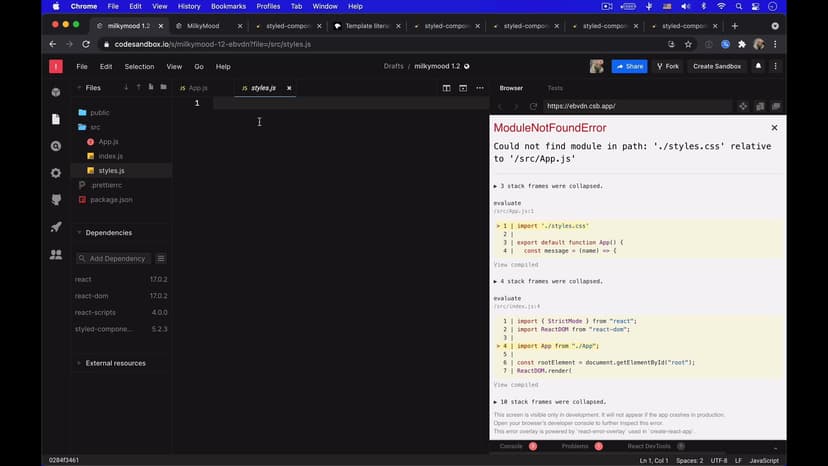Screen dimensions: 828x466
Task: Close the ModuleNotFoundError overlay
Action: click(x=773, y=128)
